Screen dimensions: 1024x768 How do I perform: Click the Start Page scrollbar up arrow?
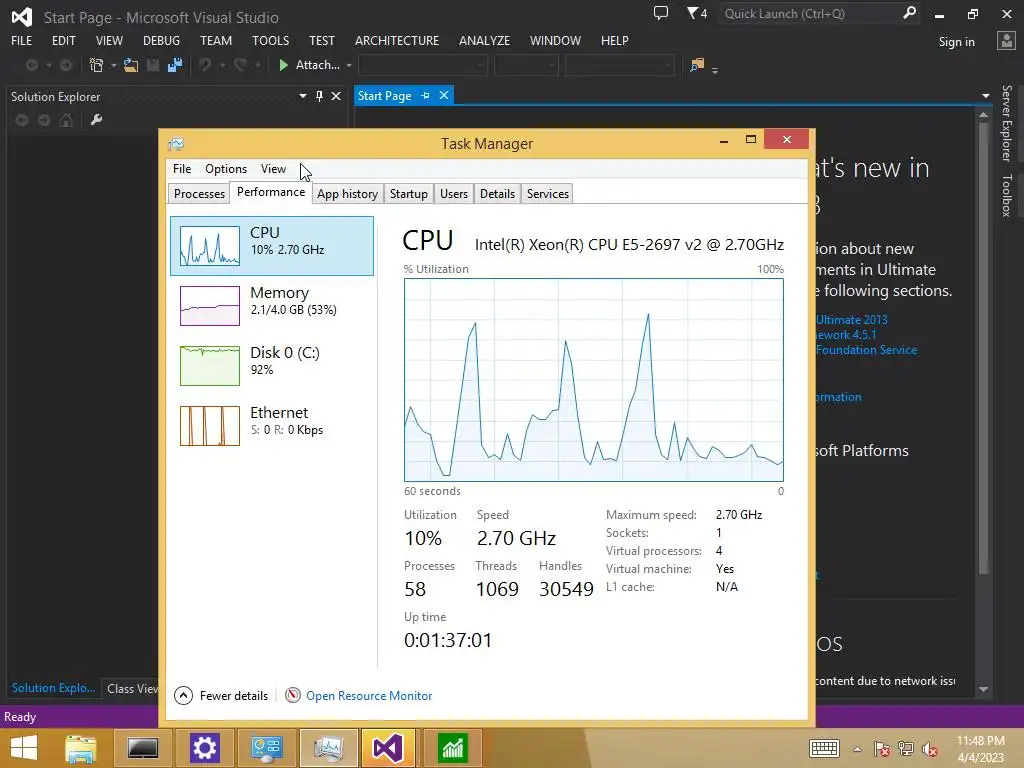coord(984,116)
